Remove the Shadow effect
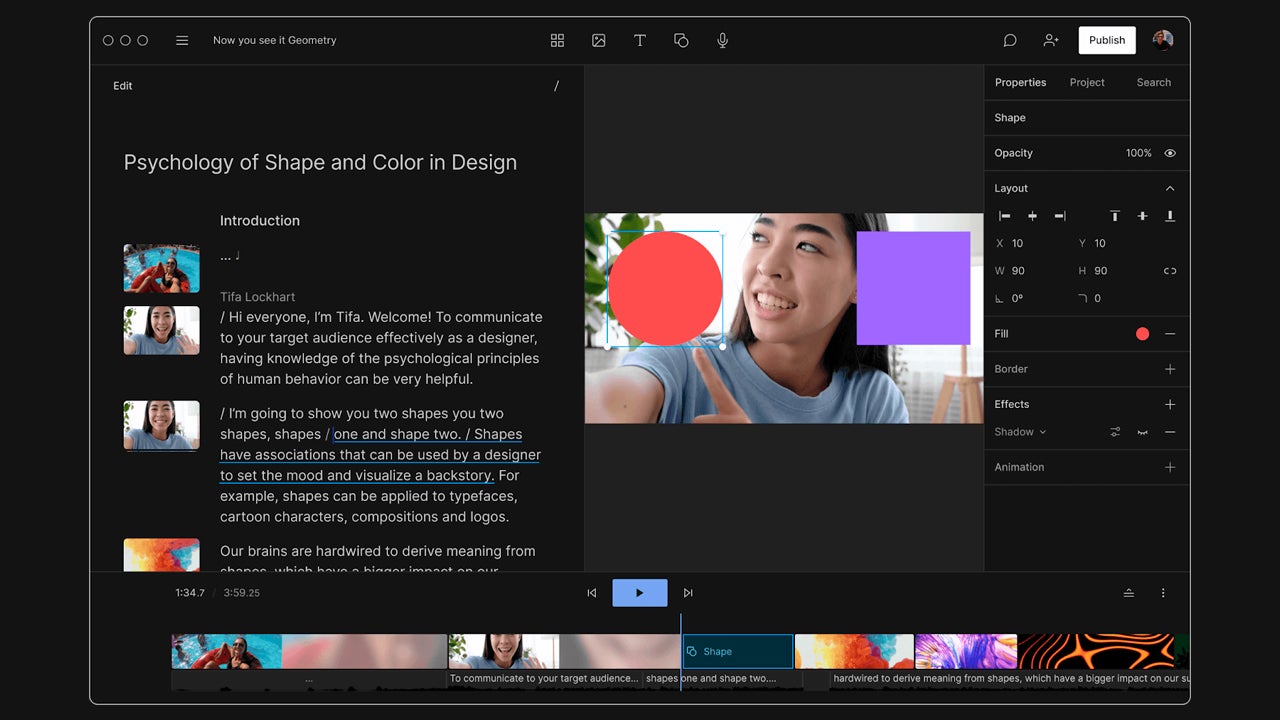1280x720 pixels. pos(1170,432)
